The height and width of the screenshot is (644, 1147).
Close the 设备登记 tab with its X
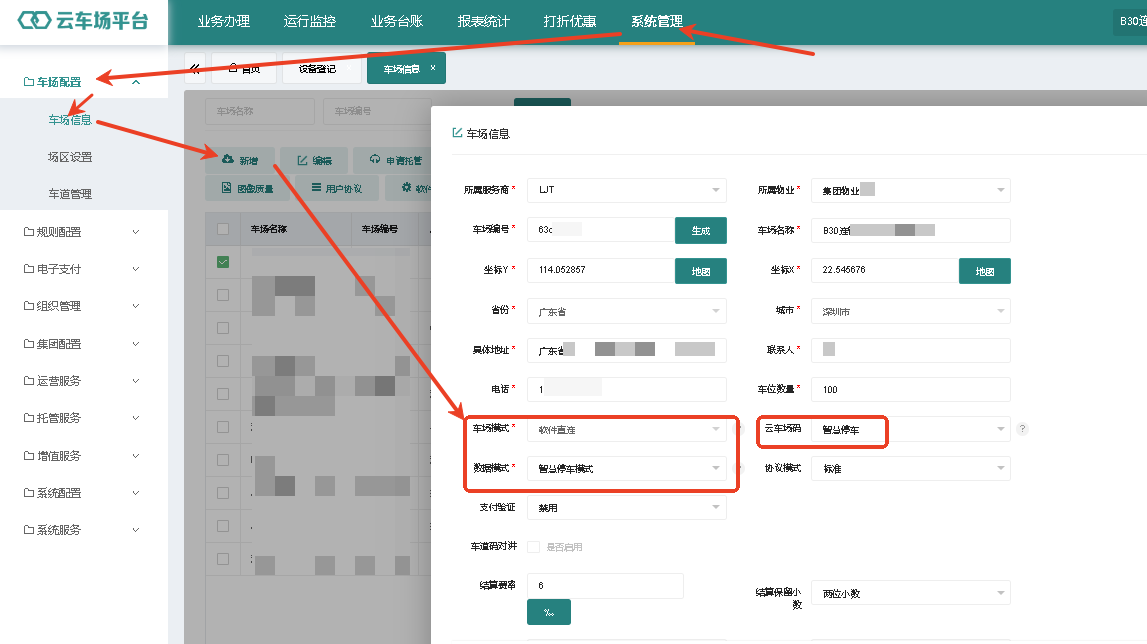click(x=350, y=68)
